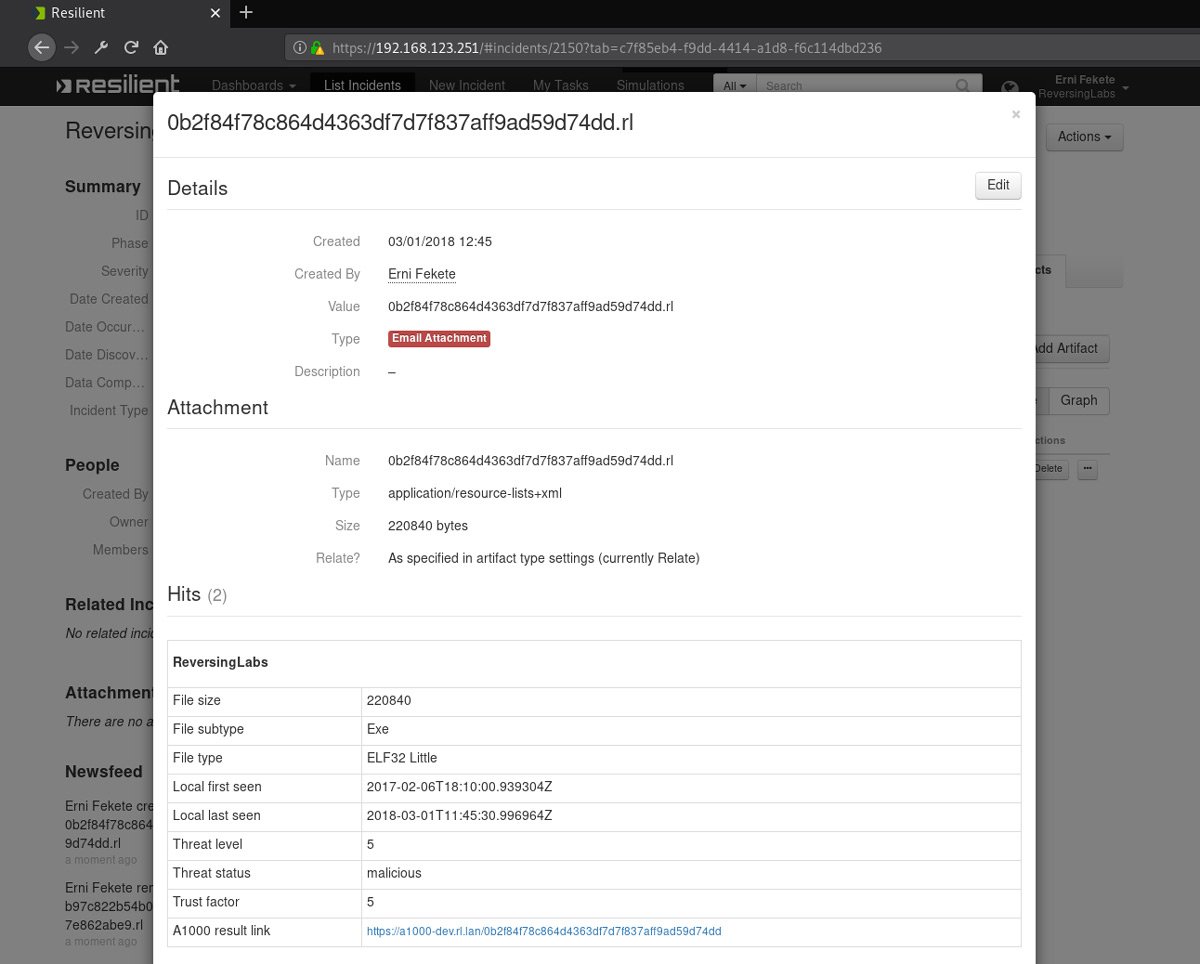This screenshot has width=1200, height=964.
Task: Click the Delete button in Actions column
Action: pyautogui.click(x=1051, y=469)
